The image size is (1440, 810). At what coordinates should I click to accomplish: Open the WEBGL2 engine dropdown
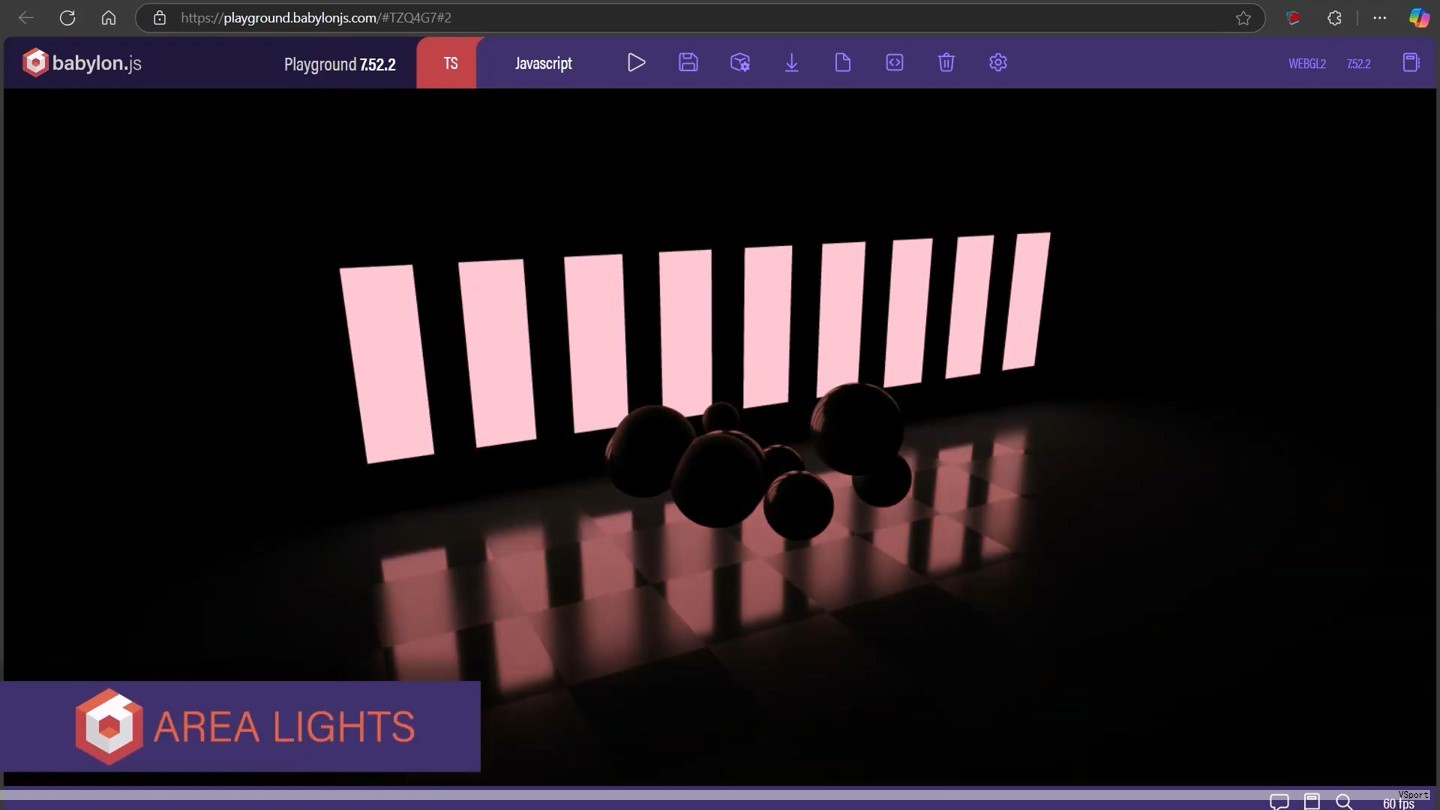1306,64
